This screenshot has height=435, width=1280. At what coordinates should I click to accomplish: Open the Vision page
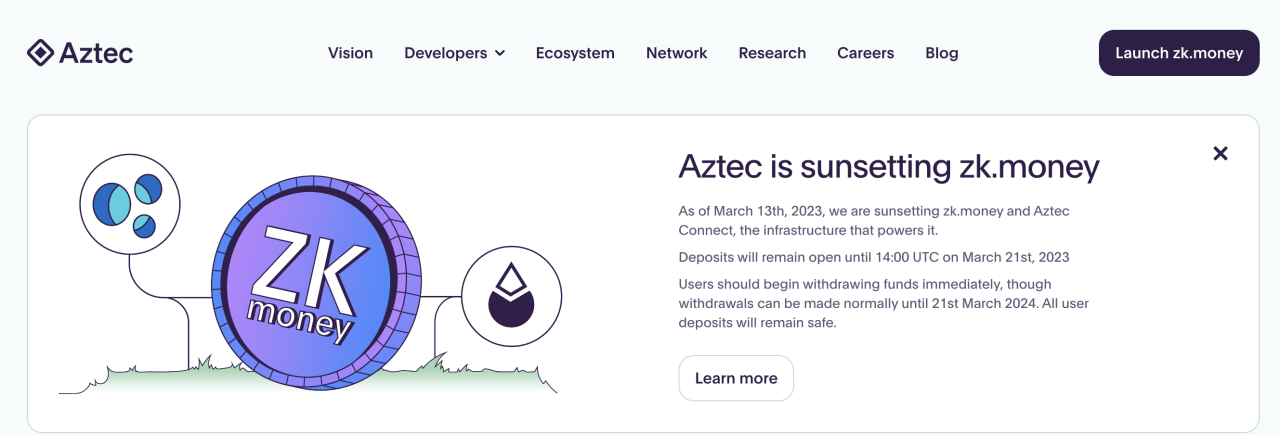[x=350, y=53]
